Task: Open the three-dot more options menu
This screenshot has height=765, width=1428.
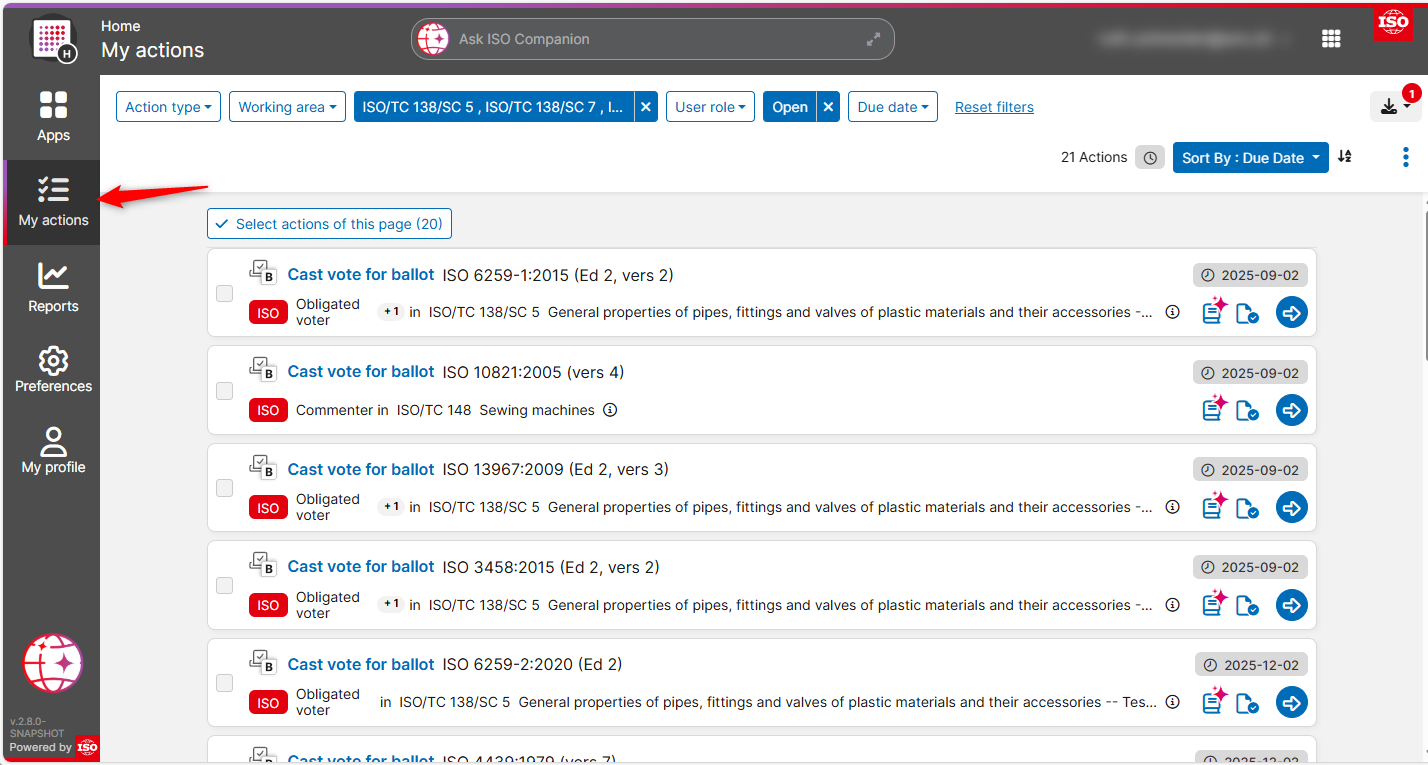Action: [1405, 157]
